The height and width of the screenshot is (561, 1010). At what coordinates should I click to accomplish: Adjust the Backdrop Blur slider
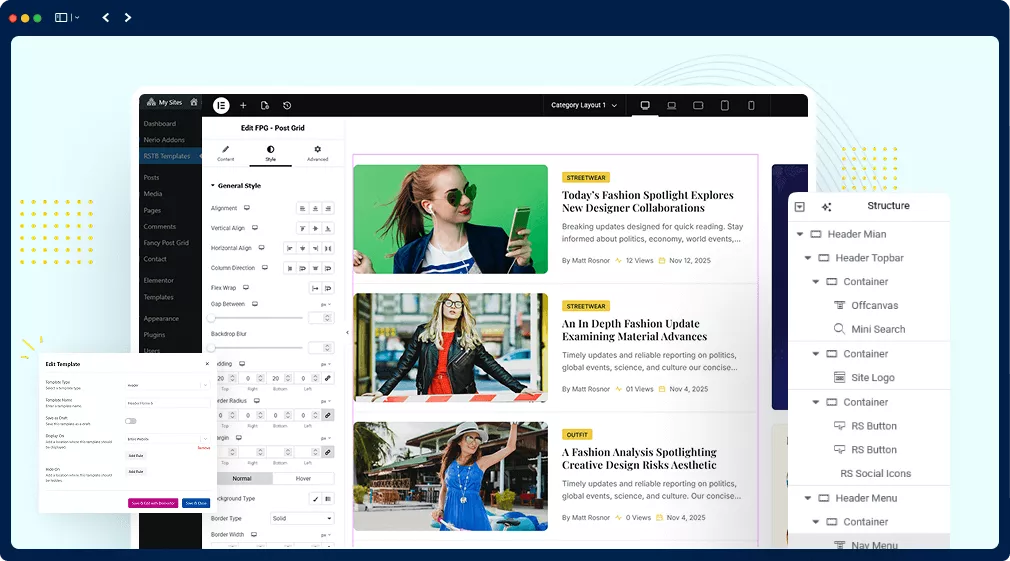256,348
